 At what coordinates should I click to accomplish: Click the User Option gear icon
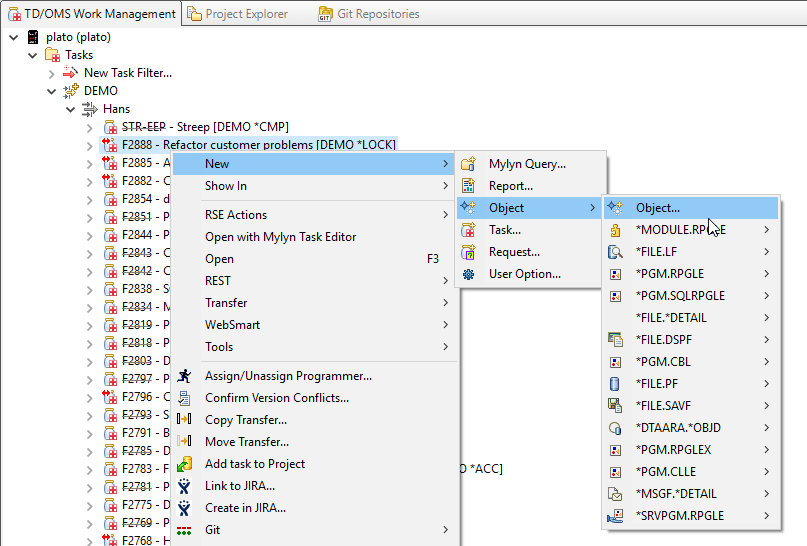click(468, 274)
